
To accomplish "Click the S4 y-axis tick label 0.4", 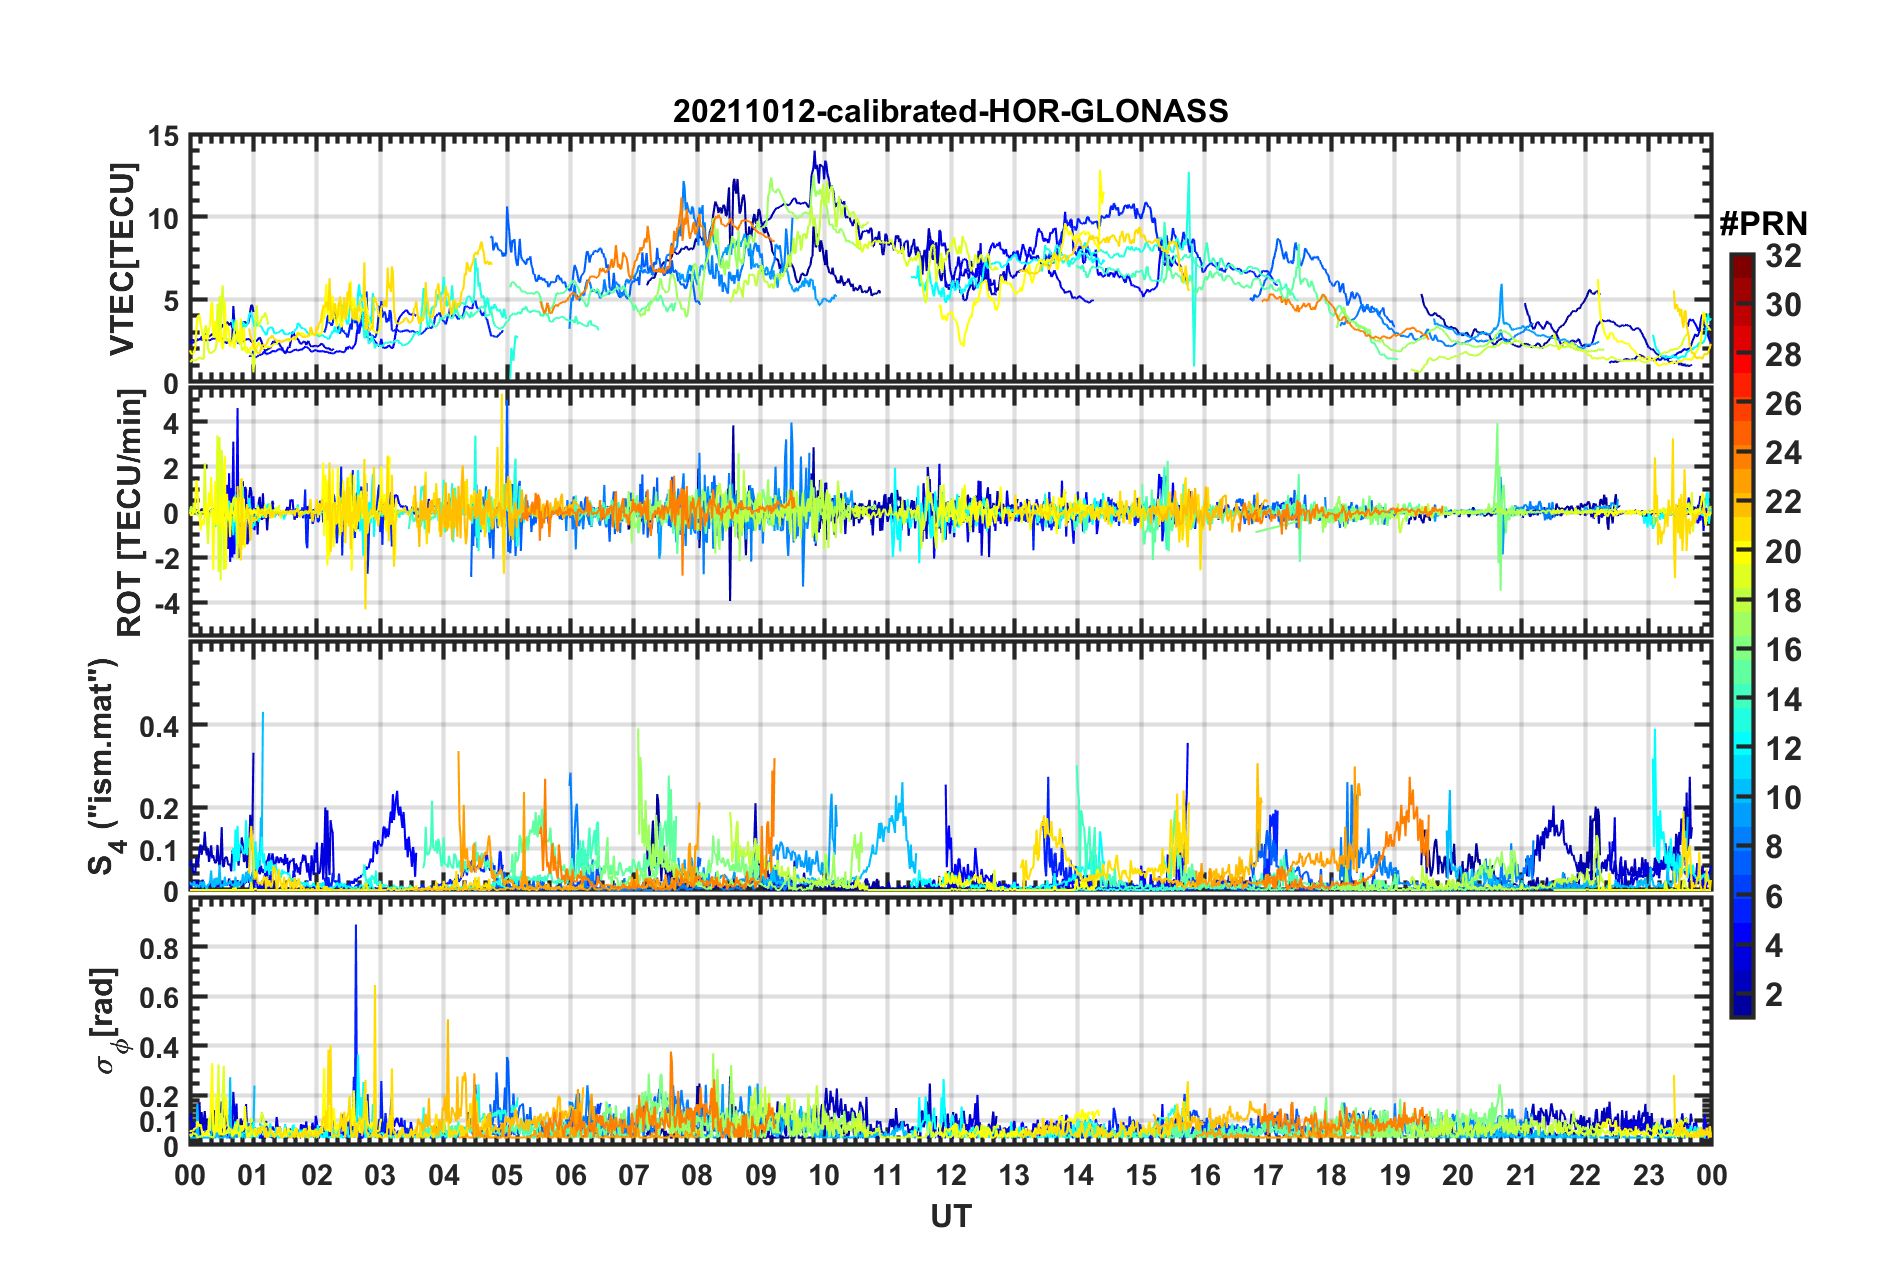I will (x=159, y=726).
